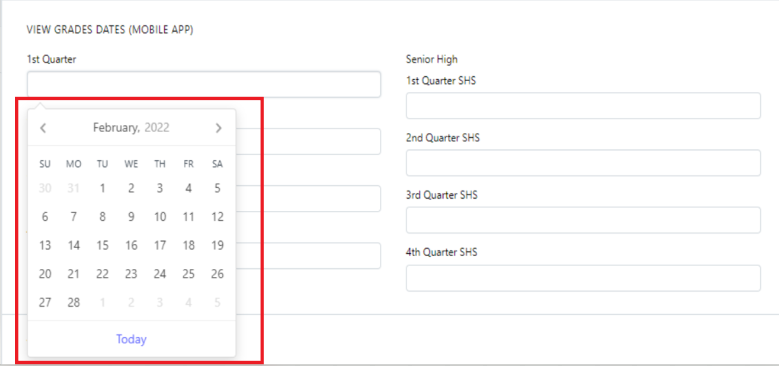Go to previous month in calendar
The height and width of the screenshot is (366, 779).
(x=43, y=128)
